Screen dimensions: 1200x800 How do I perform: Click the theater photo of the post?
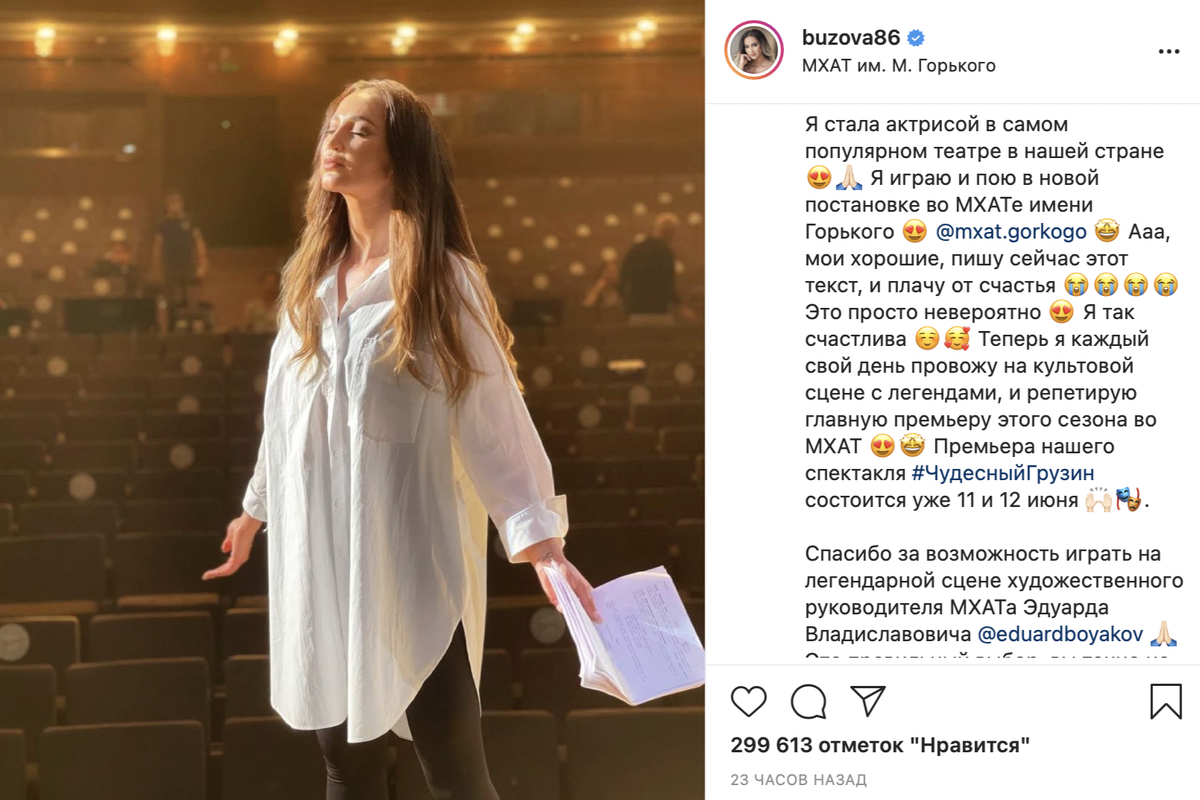pyautogui.click(x=352, y=400)
